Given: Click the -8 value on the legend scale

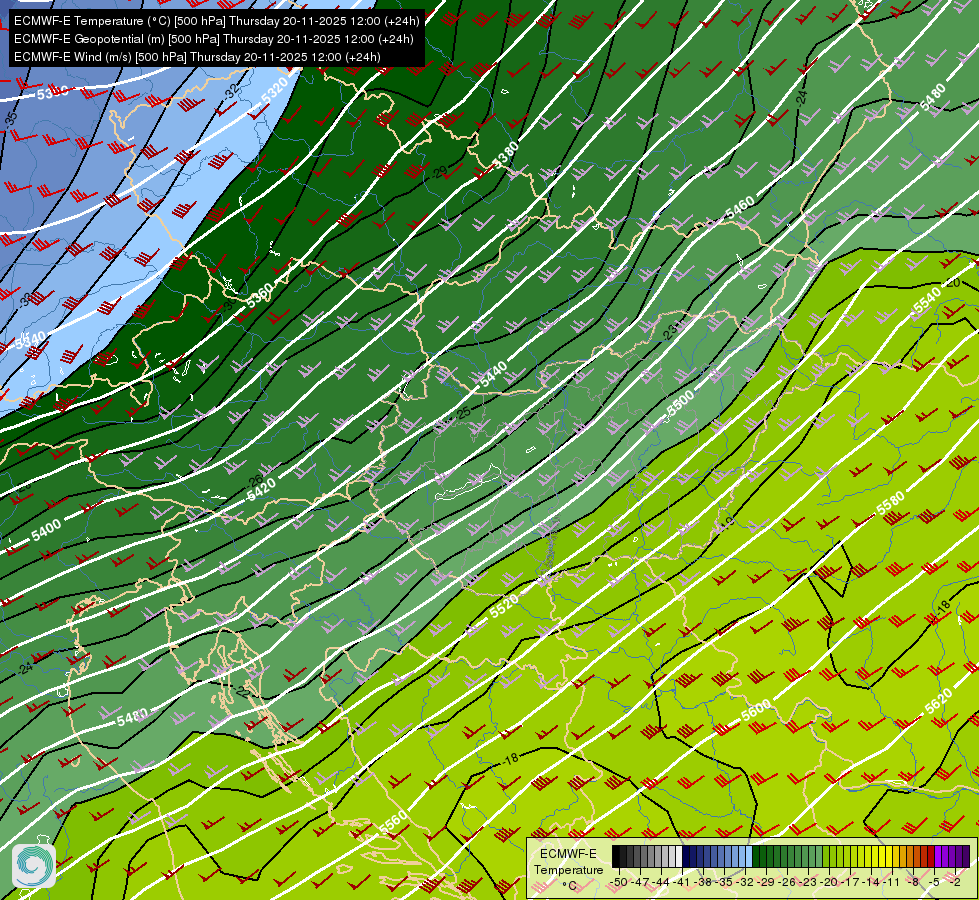Looking at the screenshot, I should [913, 882].
